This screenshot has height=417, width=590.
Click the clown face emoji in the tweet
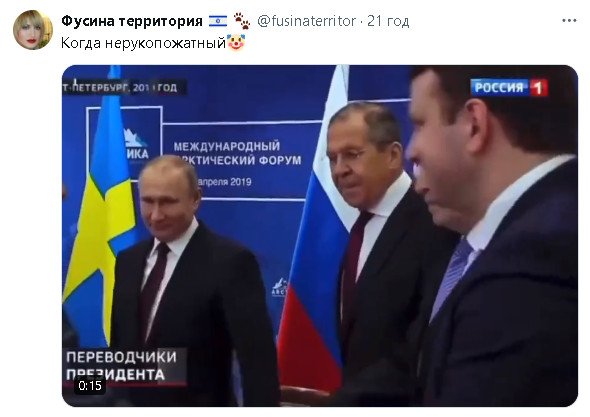236,42
